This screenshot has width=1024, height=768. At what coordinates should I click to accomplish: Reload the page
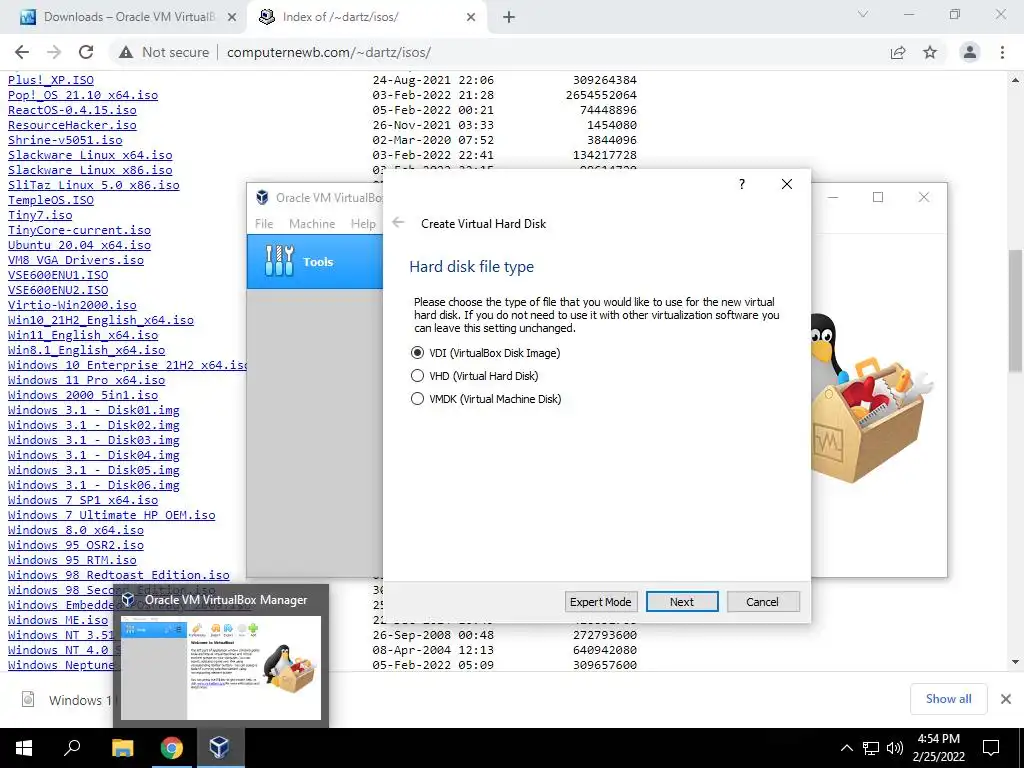86,52
